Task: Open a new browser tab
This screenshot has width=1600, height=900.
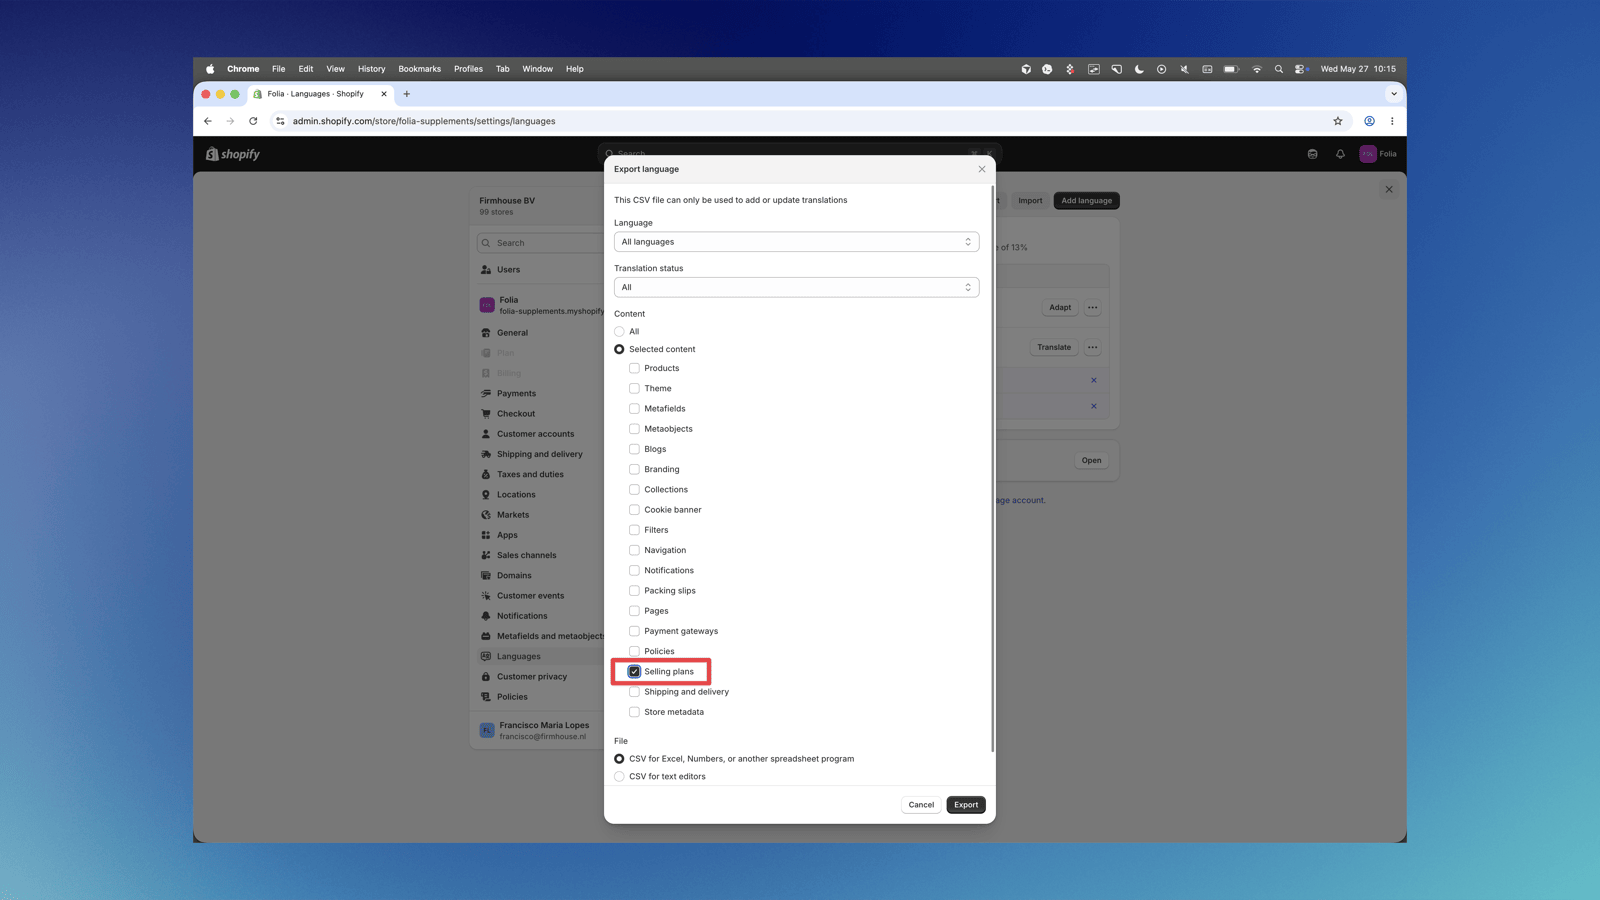Action: [x=407, y=94]
